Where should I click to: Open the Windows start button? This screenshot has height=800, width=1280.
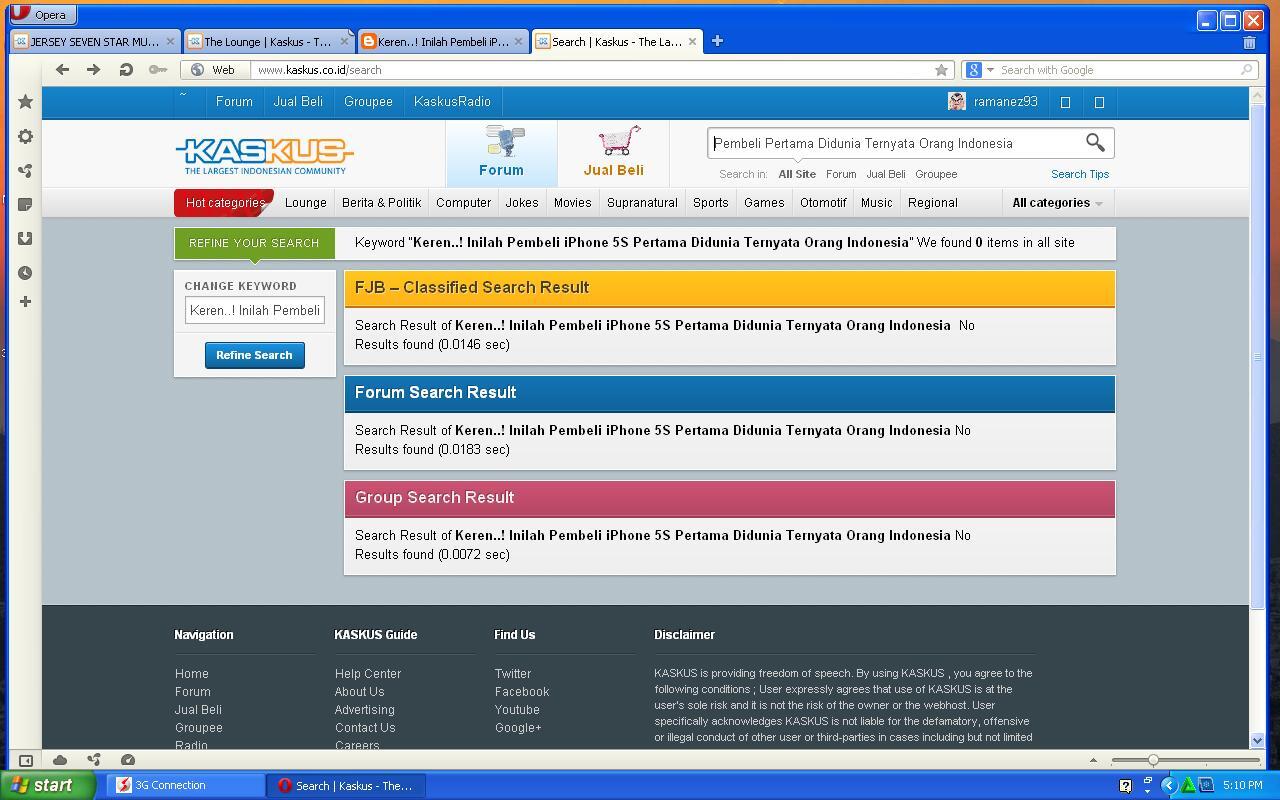pyautogui.click(x=48, y=785)
